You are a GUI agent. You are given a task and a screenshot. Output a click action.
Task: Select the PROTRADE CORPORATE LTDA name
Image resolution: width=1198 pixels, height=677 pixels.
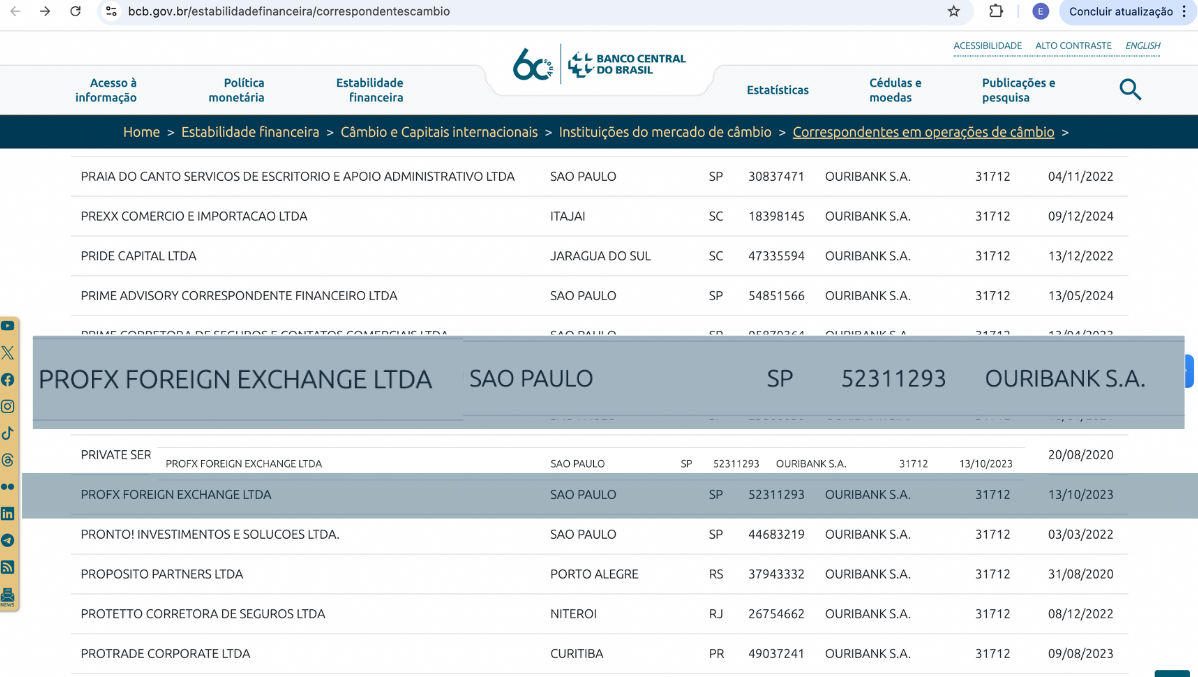(166, 653)
